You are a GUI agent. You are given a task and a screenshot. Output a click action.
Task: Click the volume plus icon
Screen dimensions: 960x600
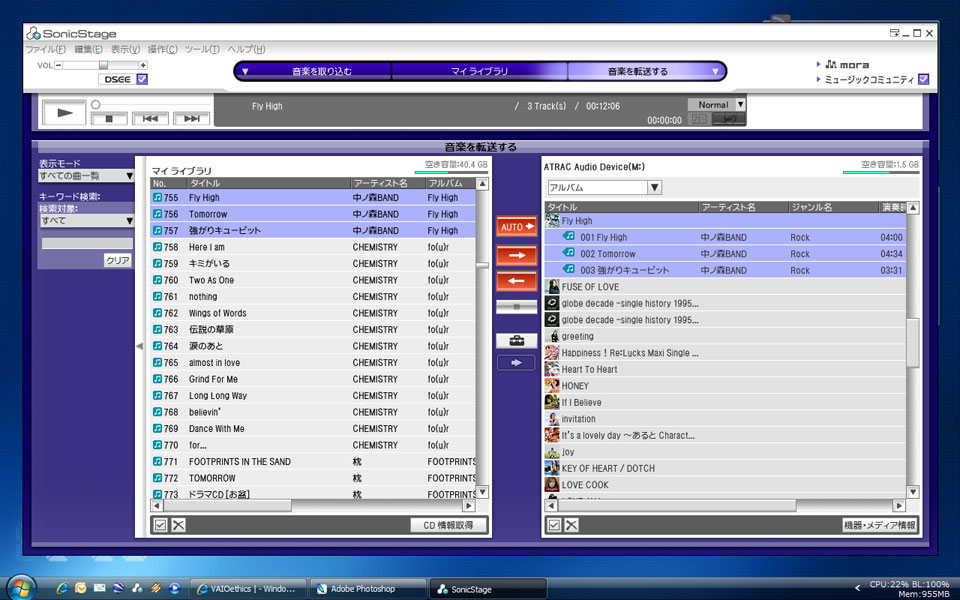[143, 66]
